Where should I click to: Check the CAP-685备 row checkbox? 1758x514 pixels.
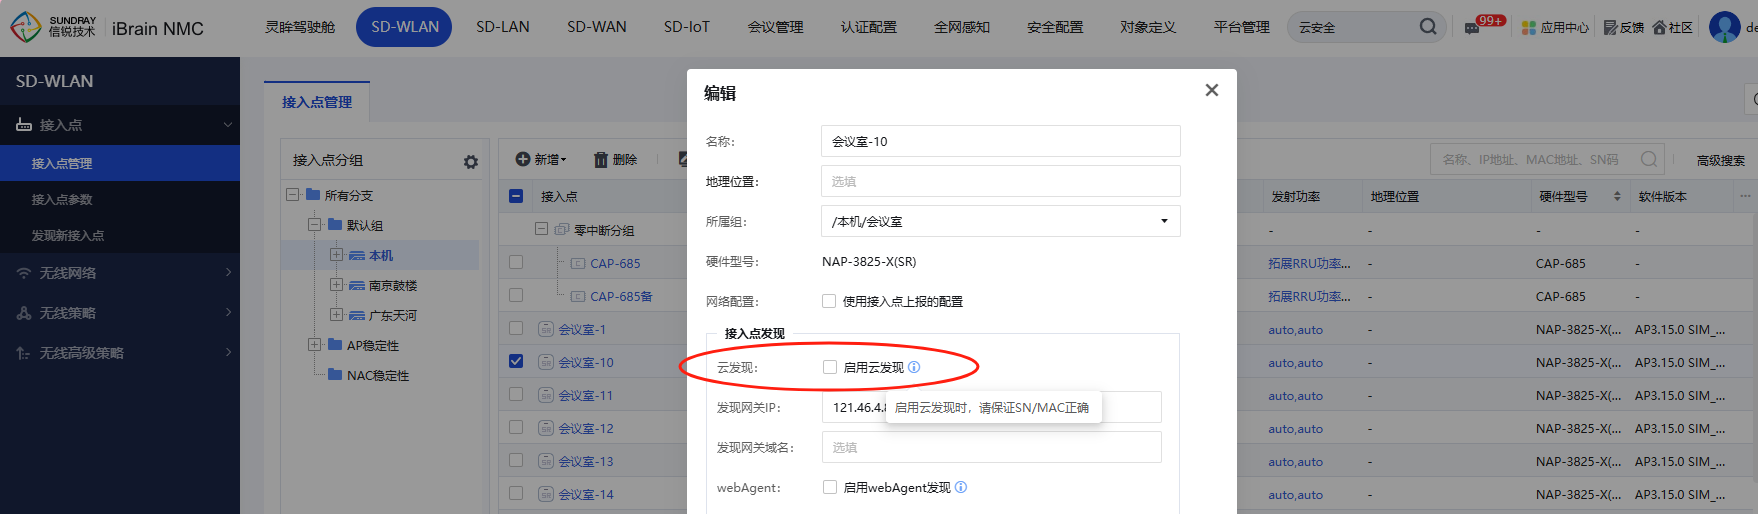coord(516,295)
